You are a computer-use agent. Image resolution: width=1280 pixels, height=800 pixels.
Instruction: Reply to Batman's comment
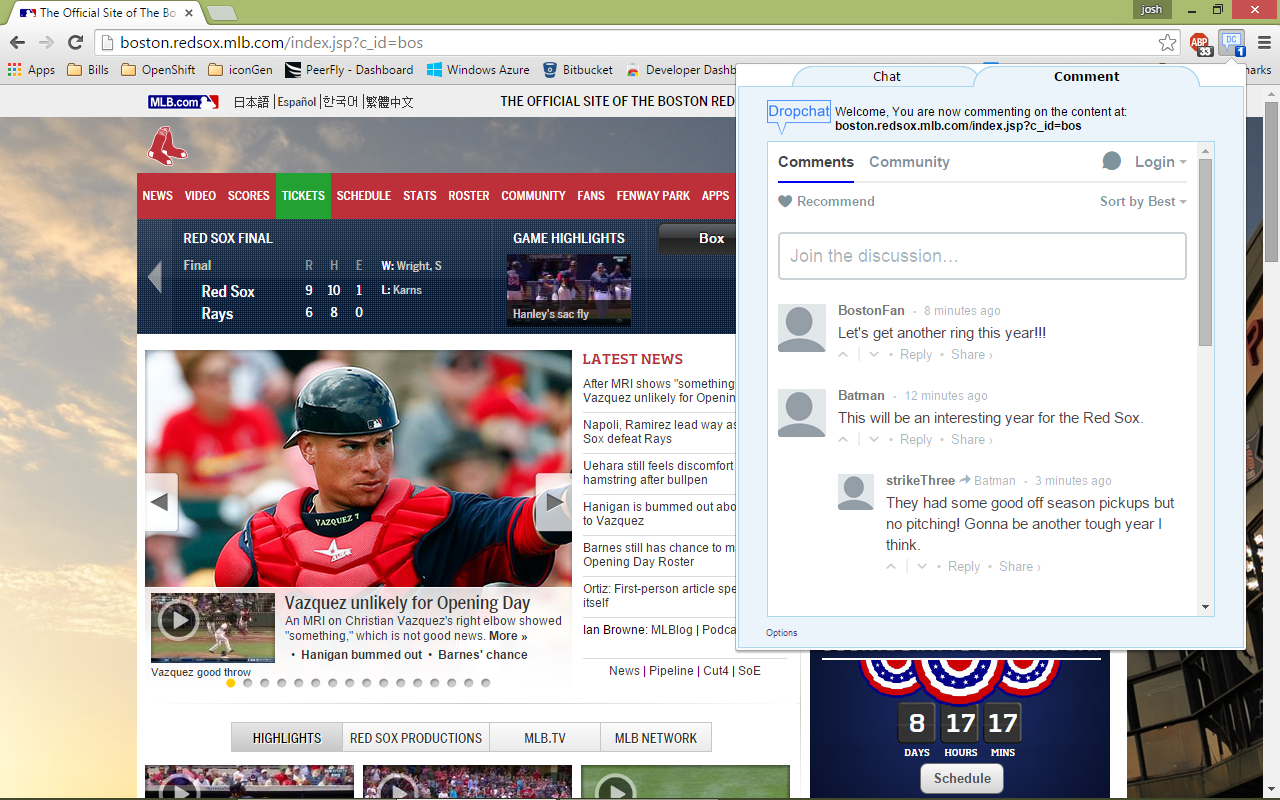[916, 440]
